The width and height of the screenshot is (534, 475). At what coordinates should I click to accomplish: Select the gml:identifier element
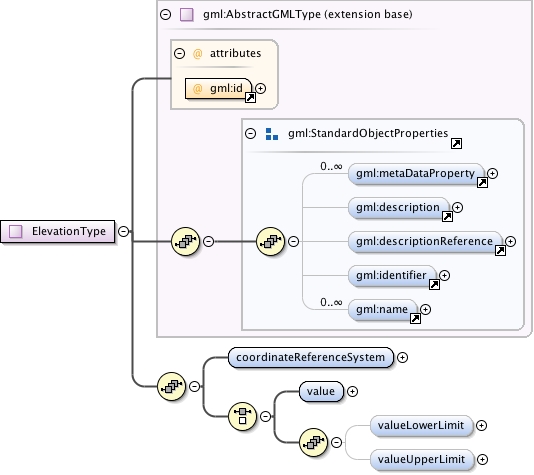tap(392, 275)
